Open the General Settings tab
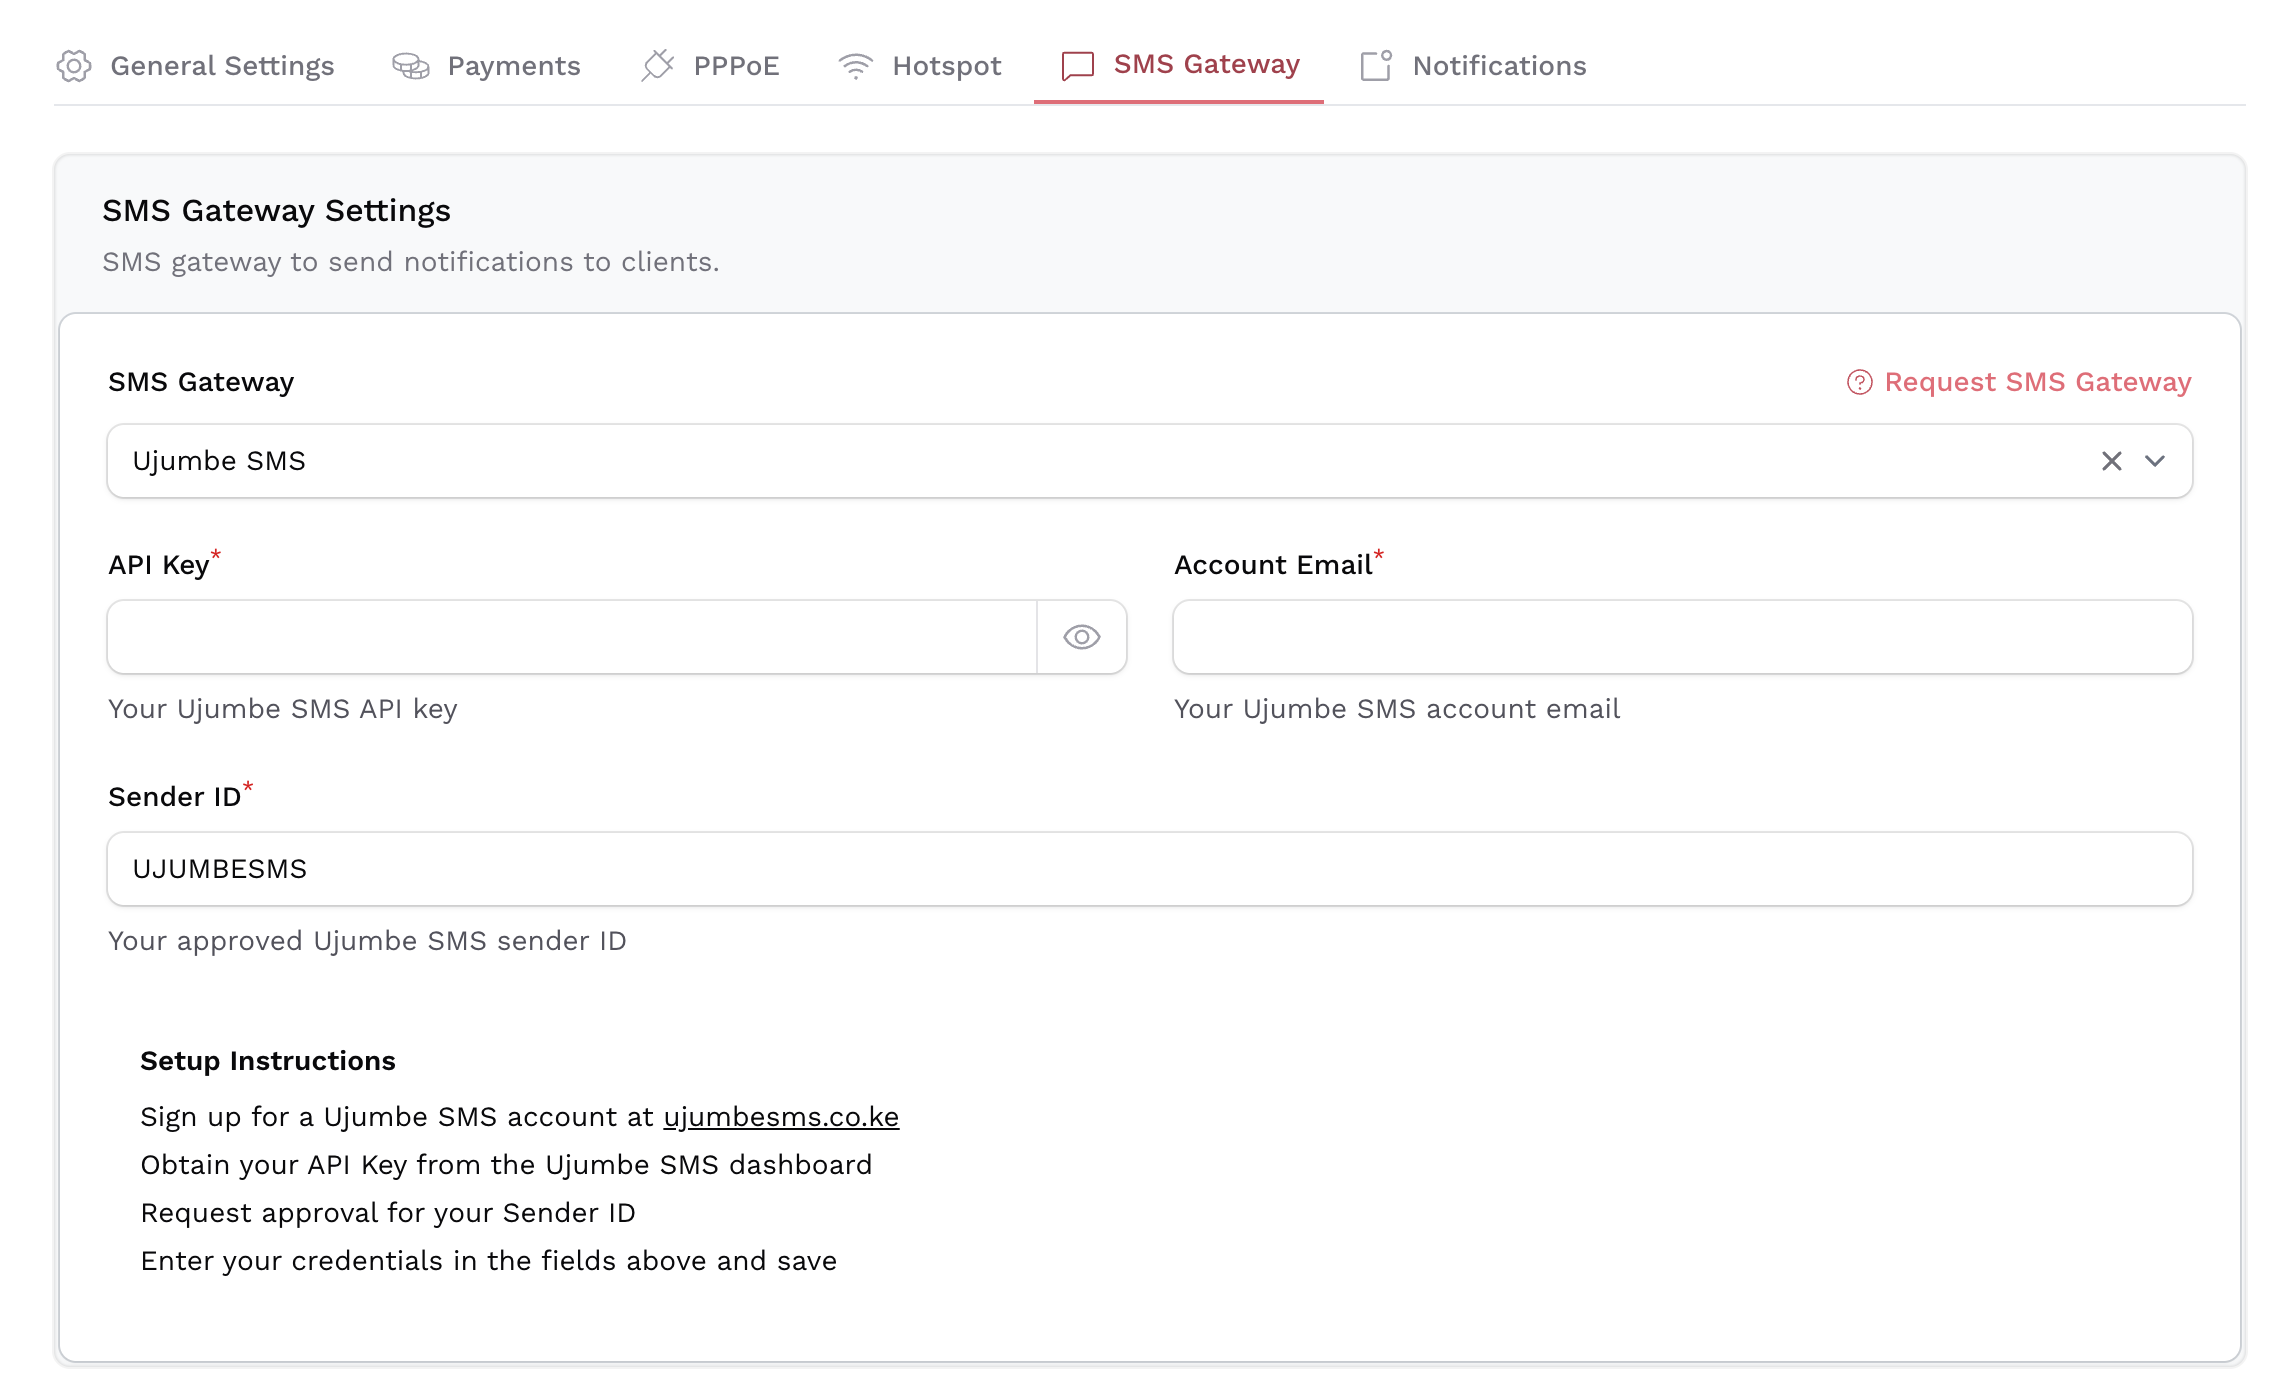Screen dimensions: 2286x1400 point(222,66)
